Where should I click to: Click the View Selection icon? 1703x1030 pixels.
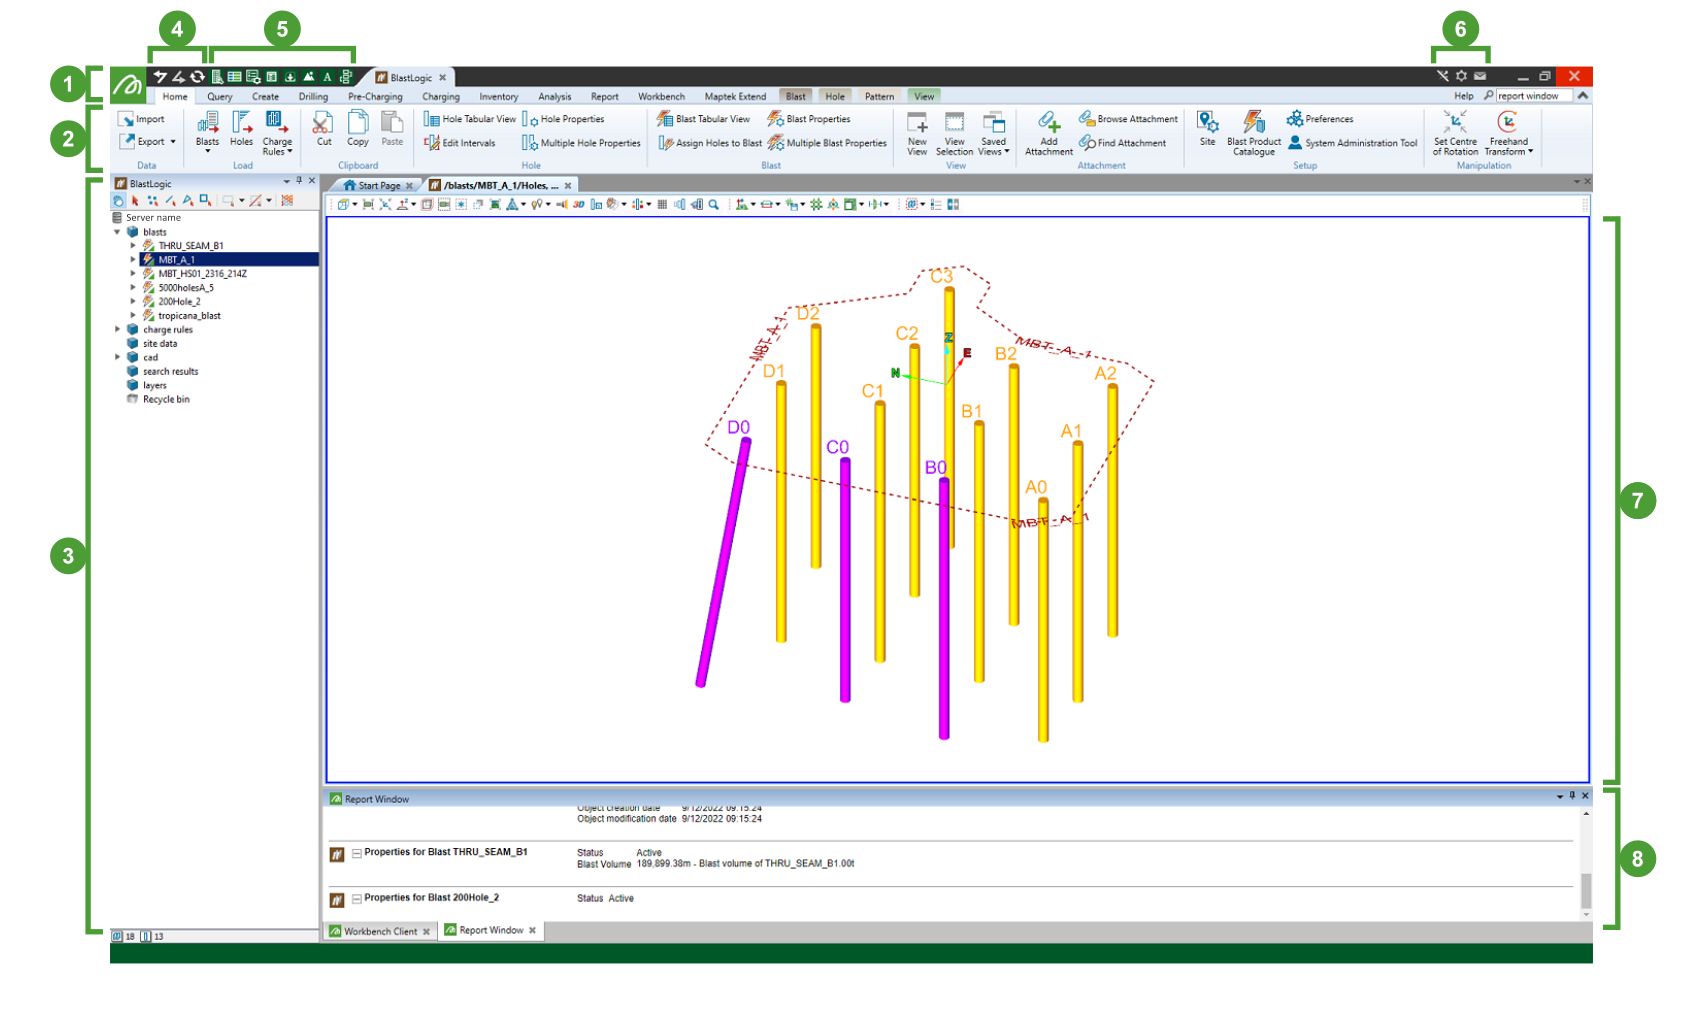pos(955,123)
